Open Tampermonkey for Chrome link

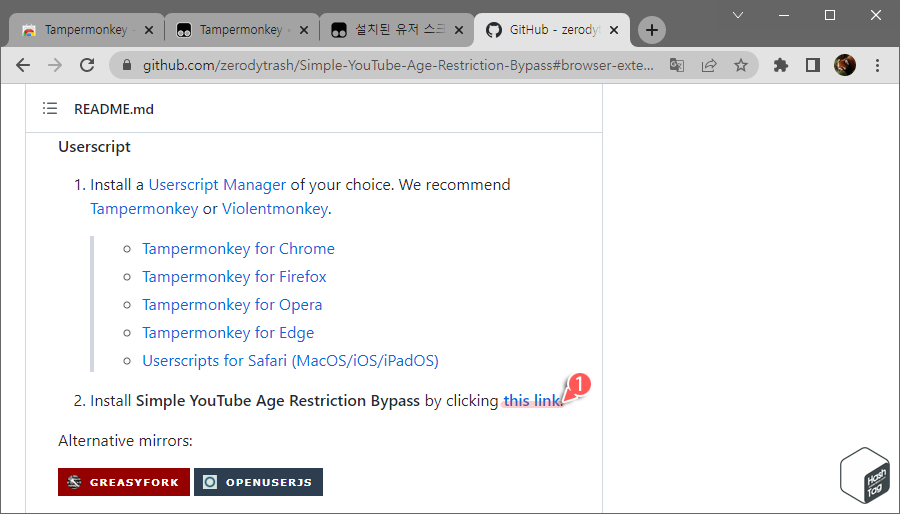pyautogui.click(x=238, y=248)
